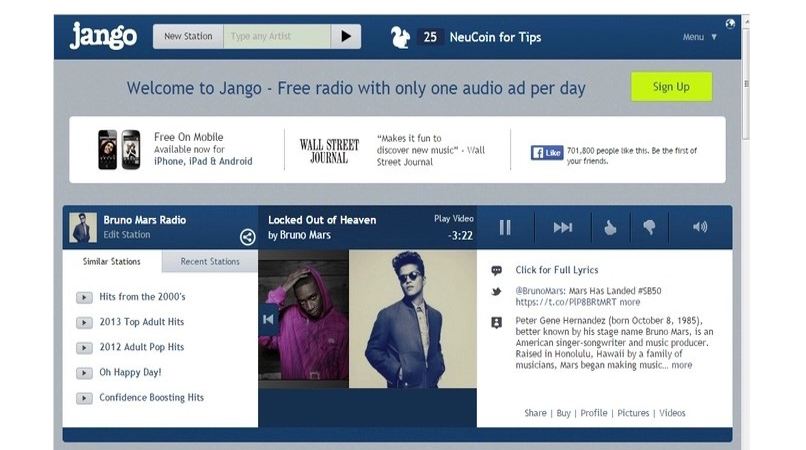Click the Buy link
This screenshot has height=450, width=806.
563,413
